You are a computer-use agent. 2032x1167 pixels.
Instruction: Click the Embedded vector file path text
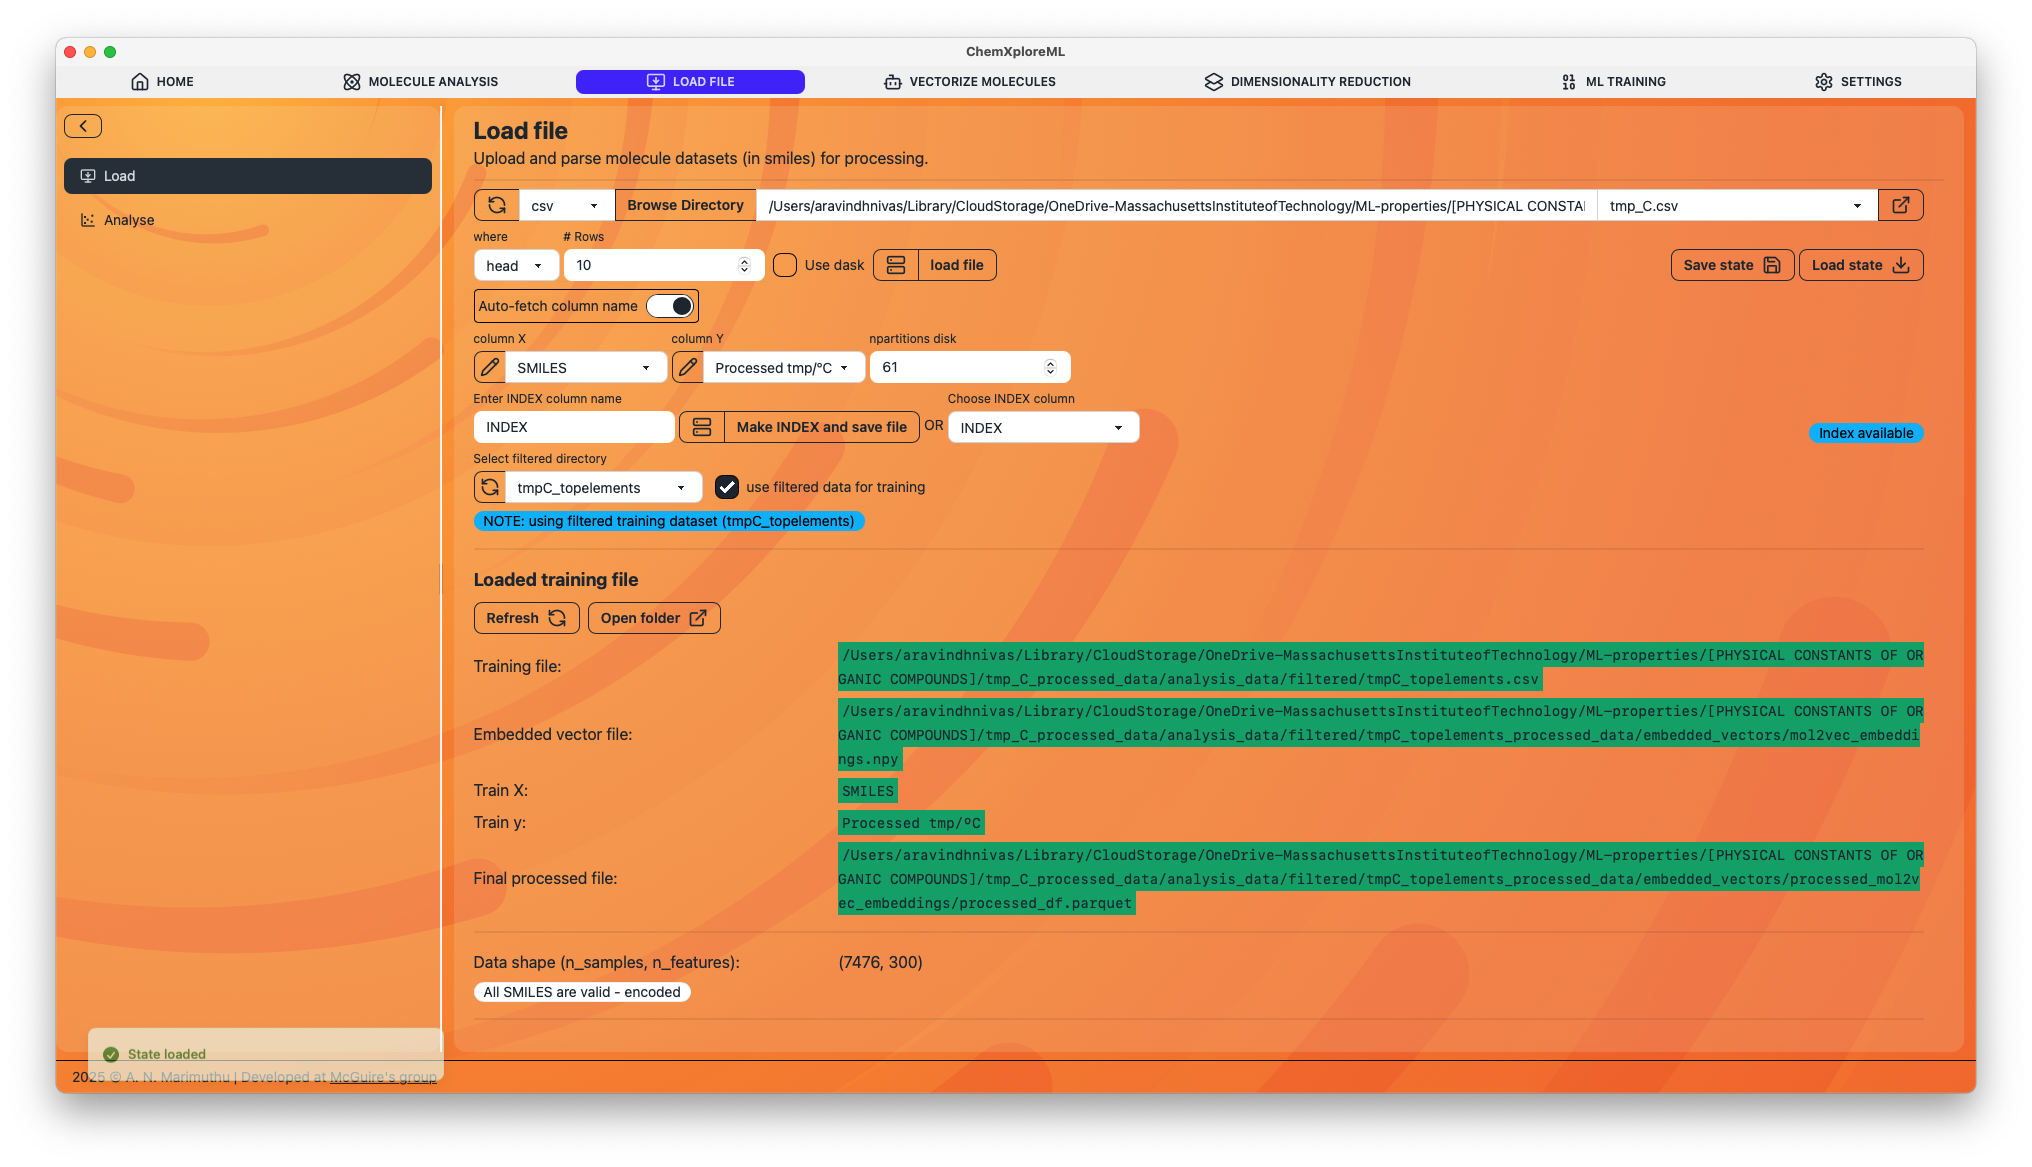pos(1380,735)
